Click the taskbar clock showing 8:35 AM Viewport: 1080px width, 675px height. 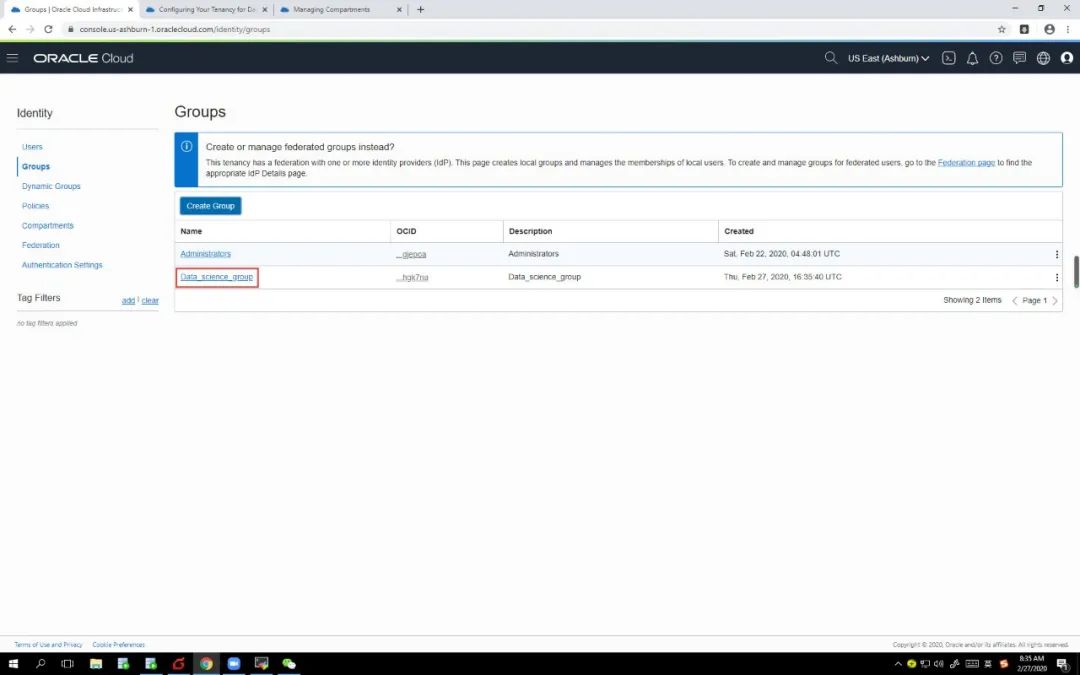pyautogui.click(x=1031, y=664)
